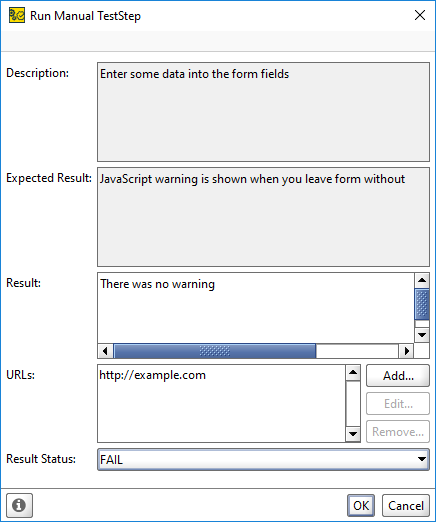Click inside the Result text area
This screenshot has width=436, height=522.
pyautogui.click(x=256, y=308)
